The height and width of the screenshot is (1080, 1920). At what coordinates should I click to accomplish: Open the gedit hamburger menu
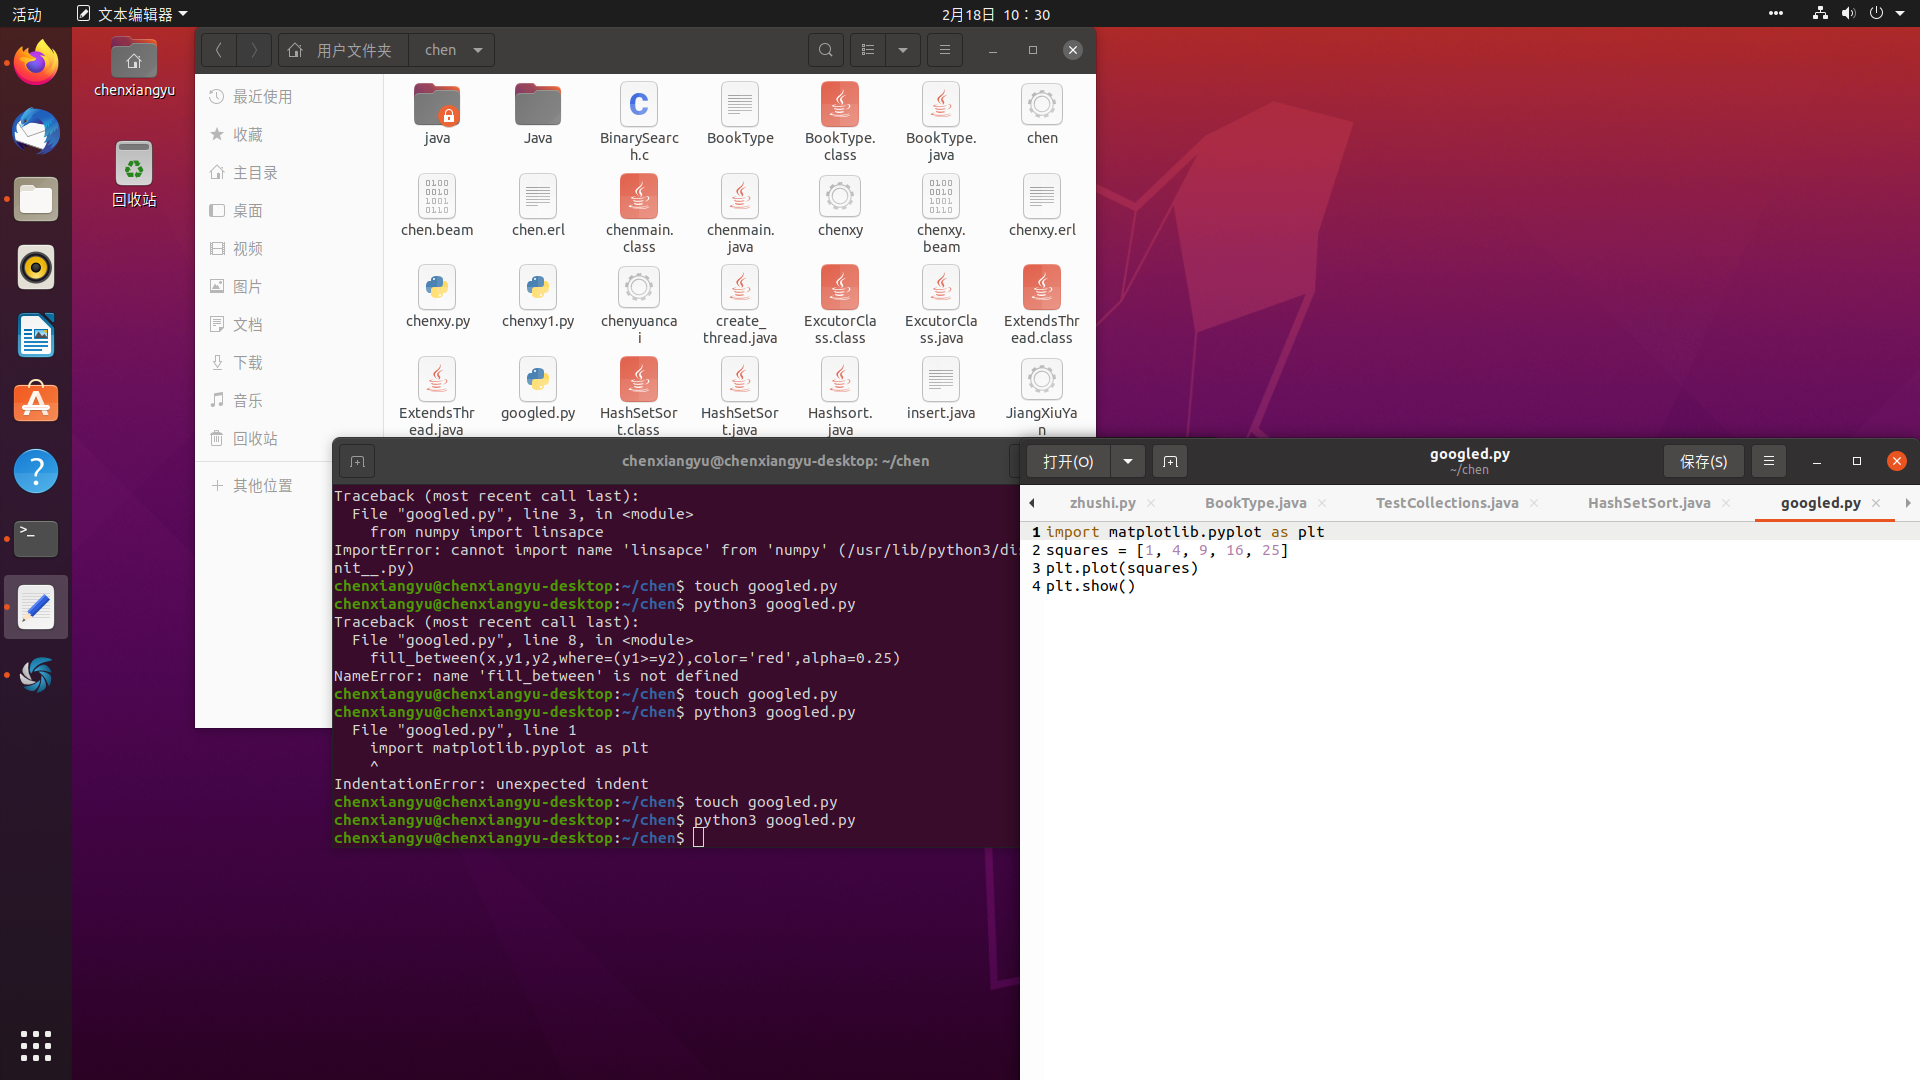click(1769, 461)
